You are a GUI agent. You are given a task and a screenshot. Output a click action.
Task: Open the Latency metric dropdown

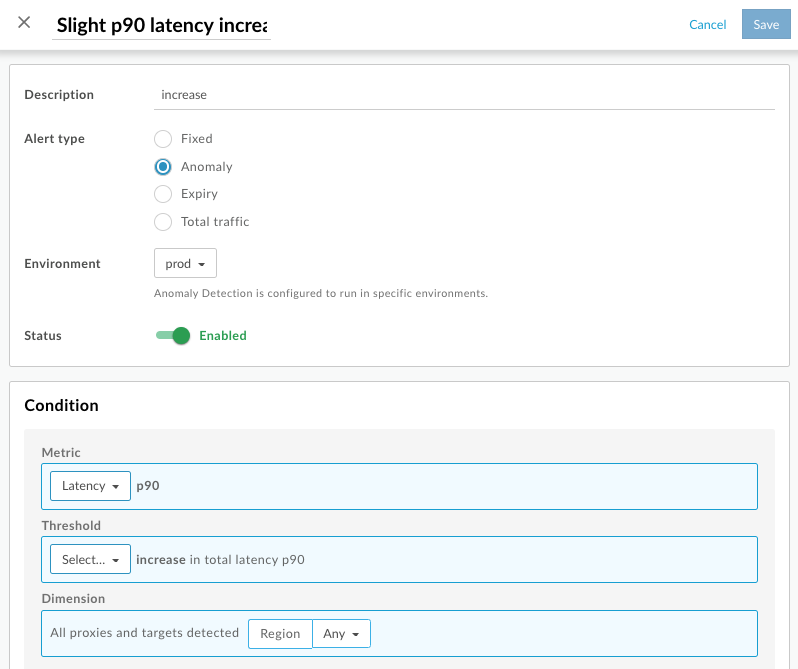point(90,486)
